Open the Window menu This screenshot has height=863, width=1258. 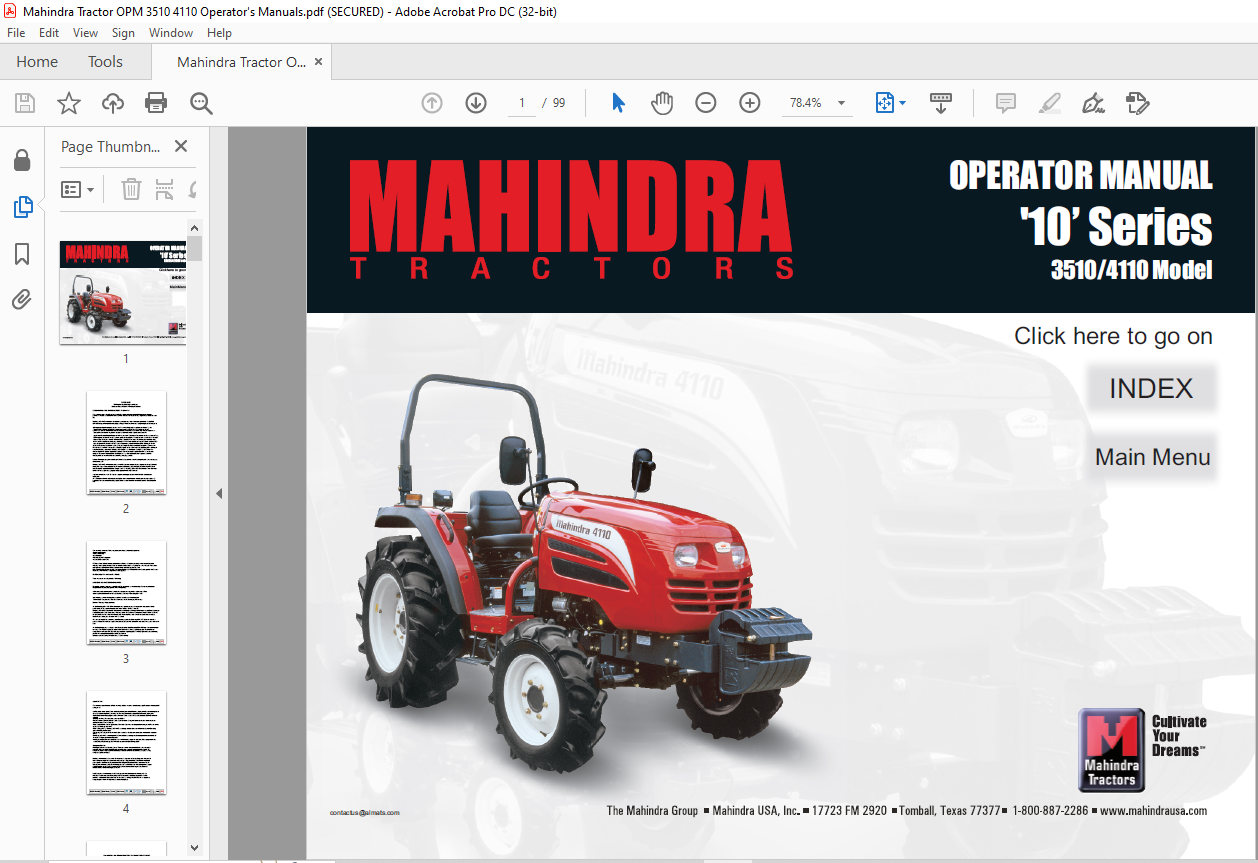(171, 33)
